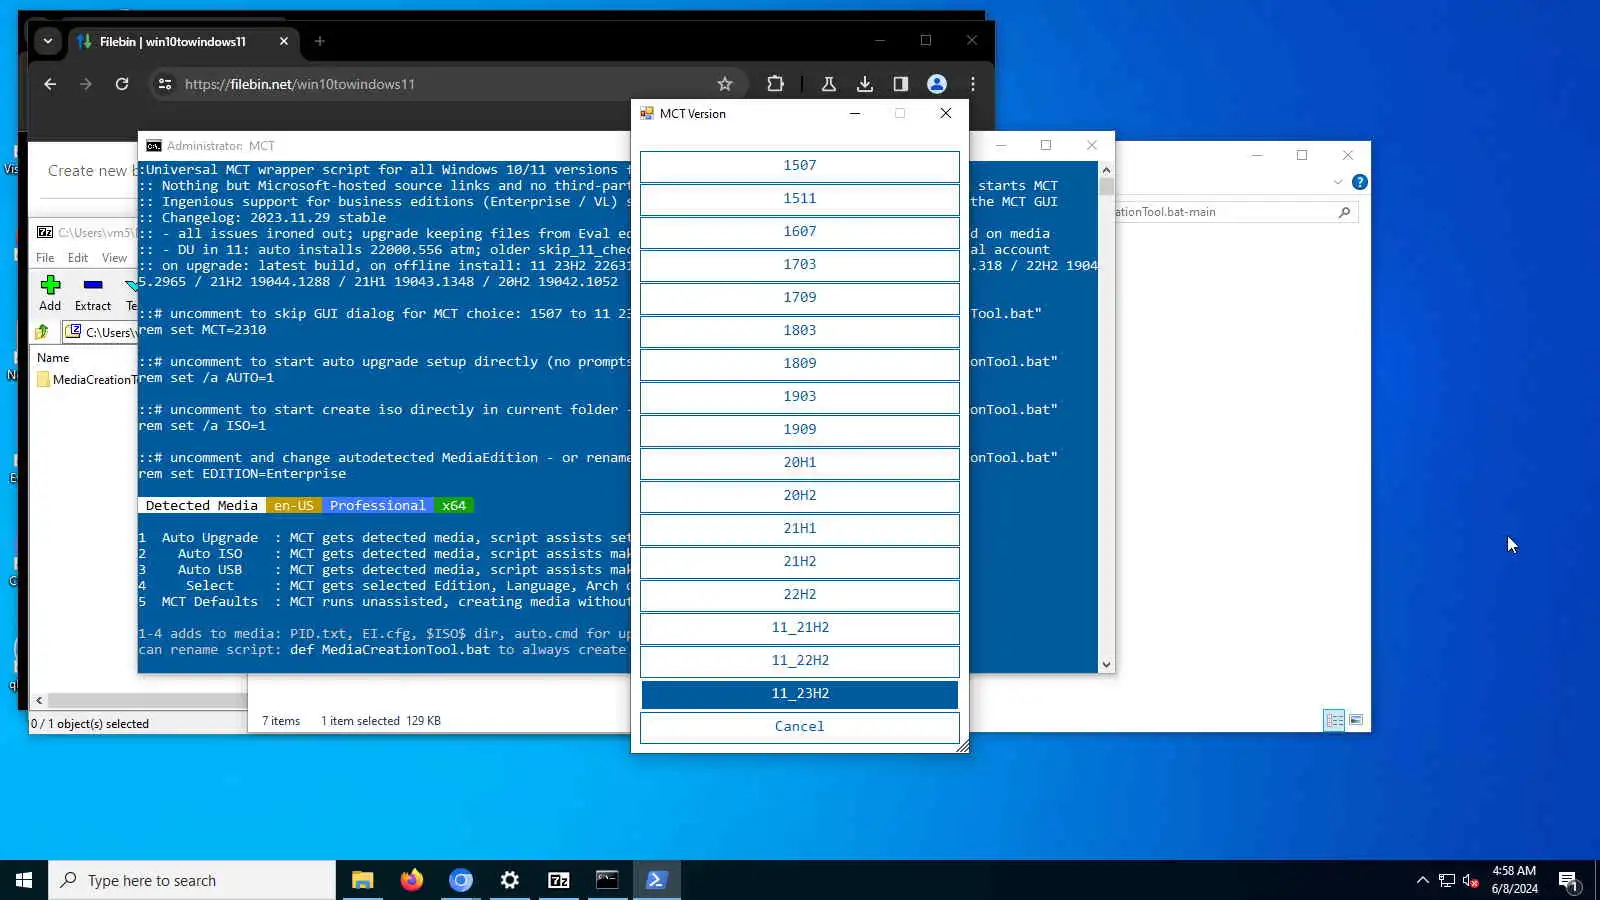This screenshot has height=900, width=1600.
Task: Open Chrome Labs flask icon
Action: 829,84
